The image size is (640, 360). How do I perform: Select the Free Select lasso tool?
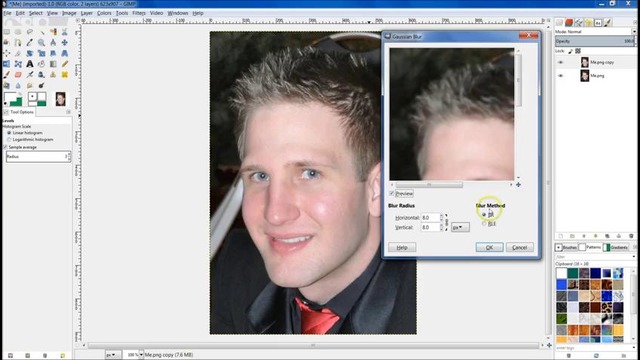[30, 31]
